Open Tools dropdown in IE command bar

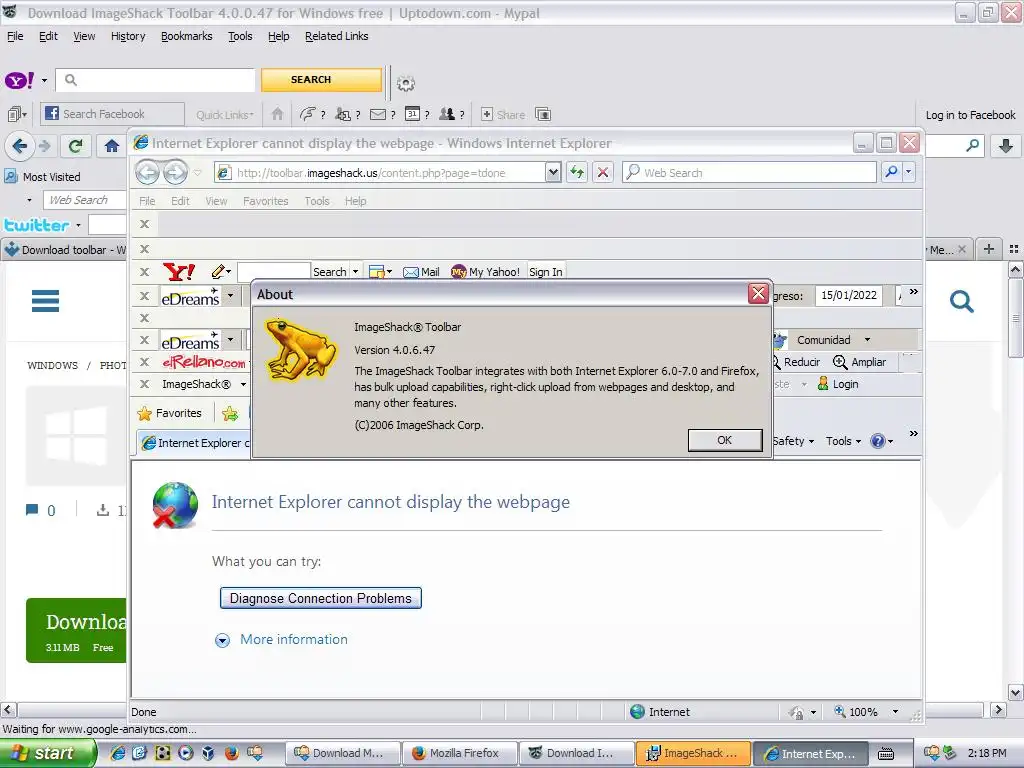pos(843,441)
